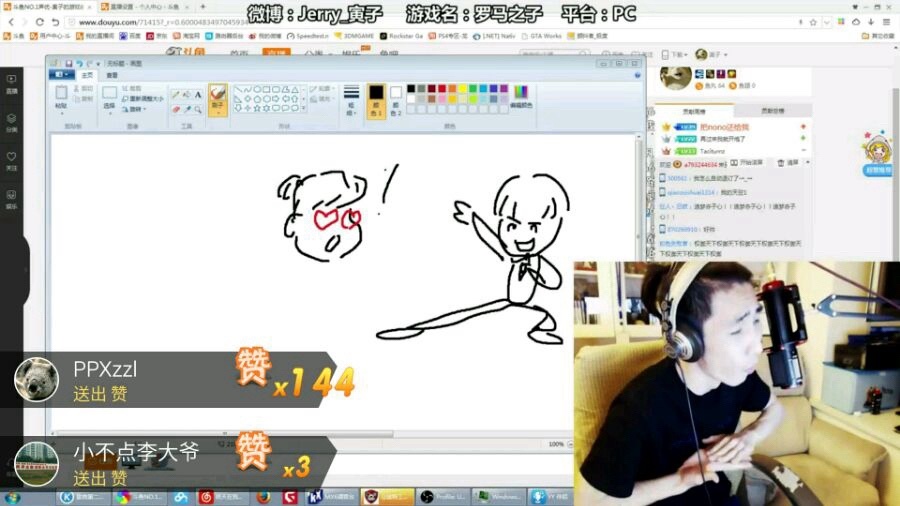Expand the Brushes dropdown arrow

(218, 113)
